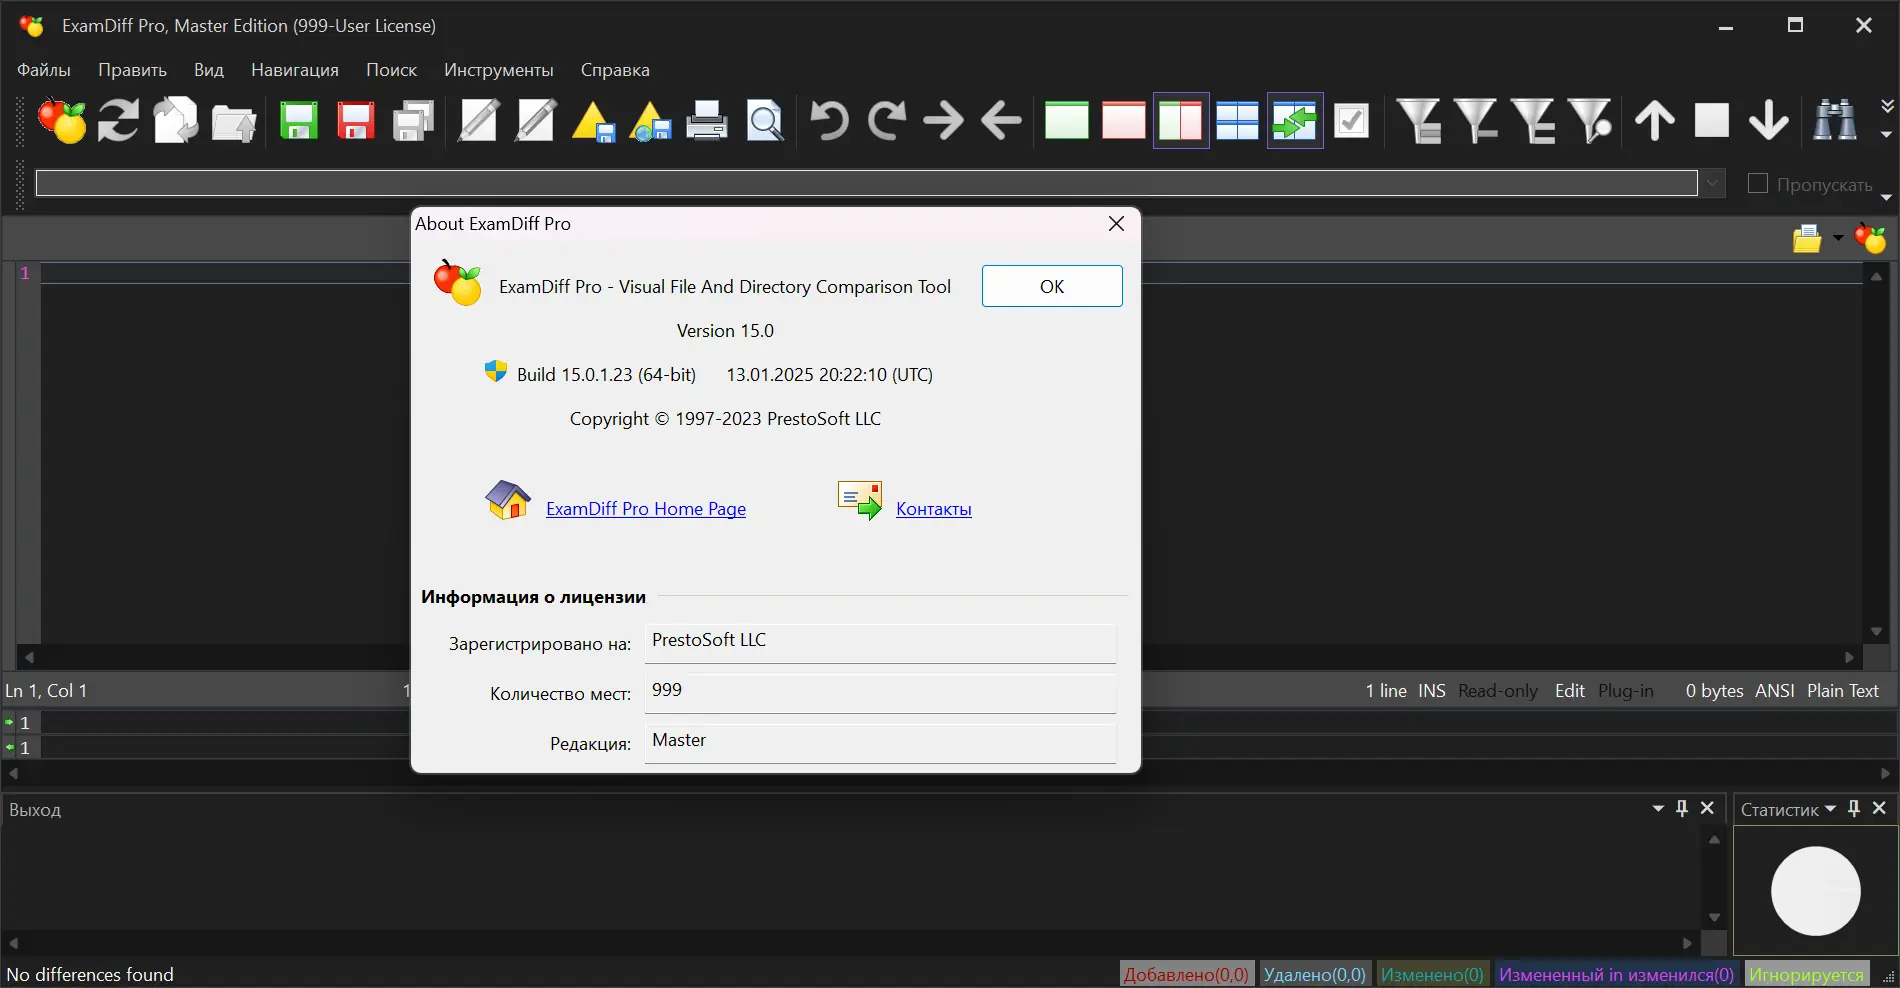Click the save diff triangle-with-floppy icon

click(x=593, y=122)
